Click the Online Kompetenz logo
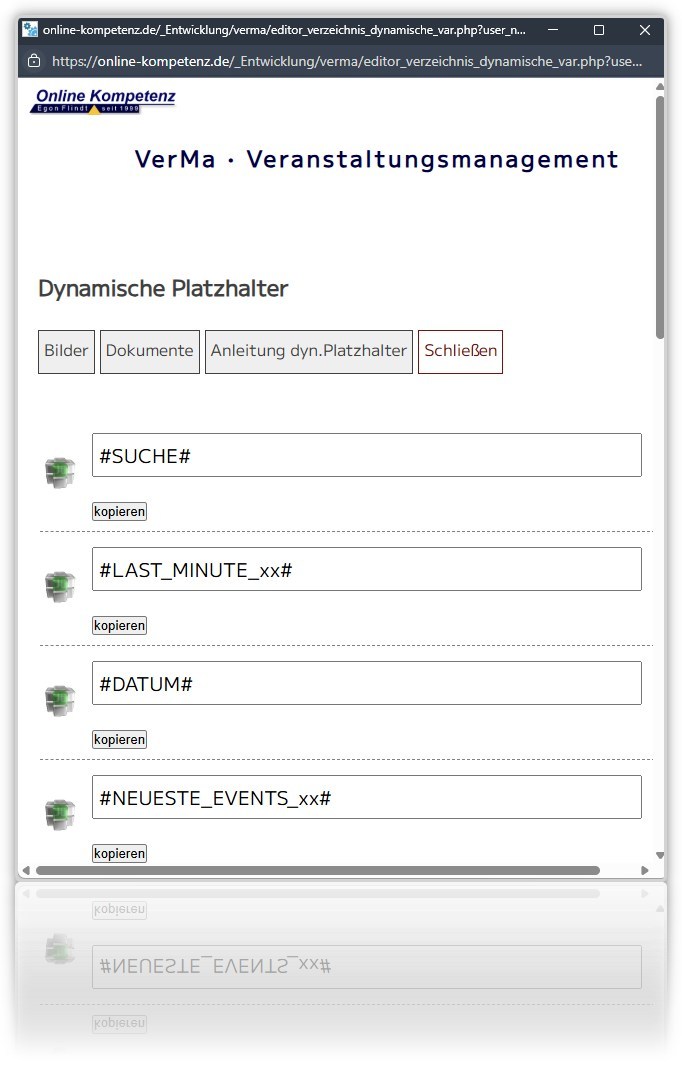 (x=103, y=101)
